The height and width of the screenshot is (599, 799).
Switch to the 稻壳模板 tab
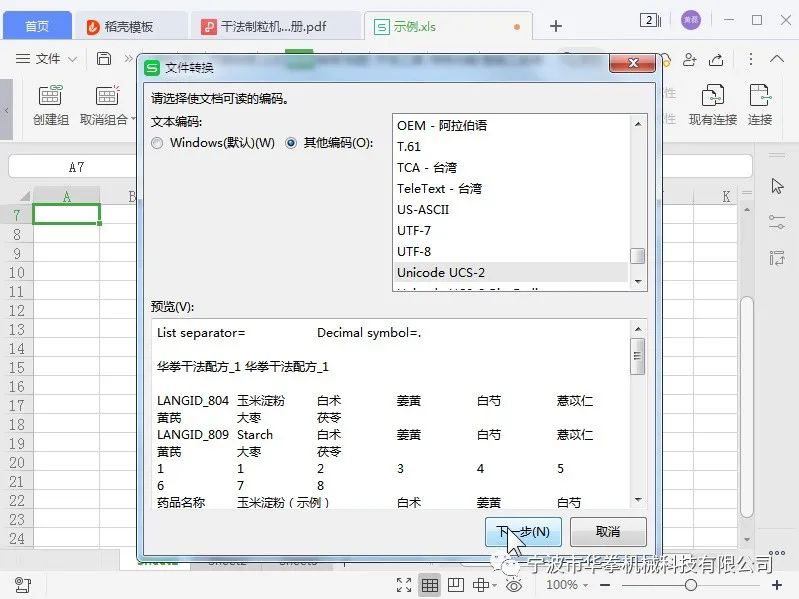tap(130, 26)
